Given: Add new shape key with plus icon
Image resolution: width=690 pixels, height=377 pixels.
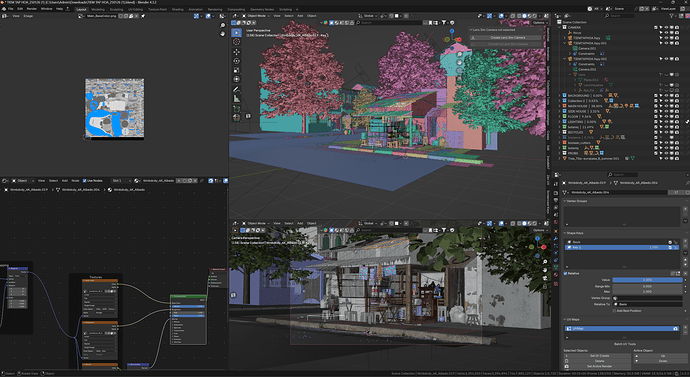Looking at the screenshot, I should point(685,242).
